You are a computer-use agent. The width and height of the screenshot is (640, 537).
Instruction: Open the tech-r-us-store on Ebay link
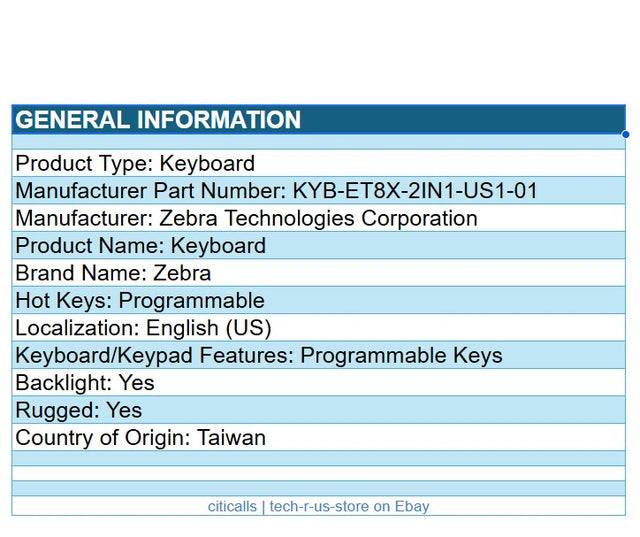click(x=349, y=507)
